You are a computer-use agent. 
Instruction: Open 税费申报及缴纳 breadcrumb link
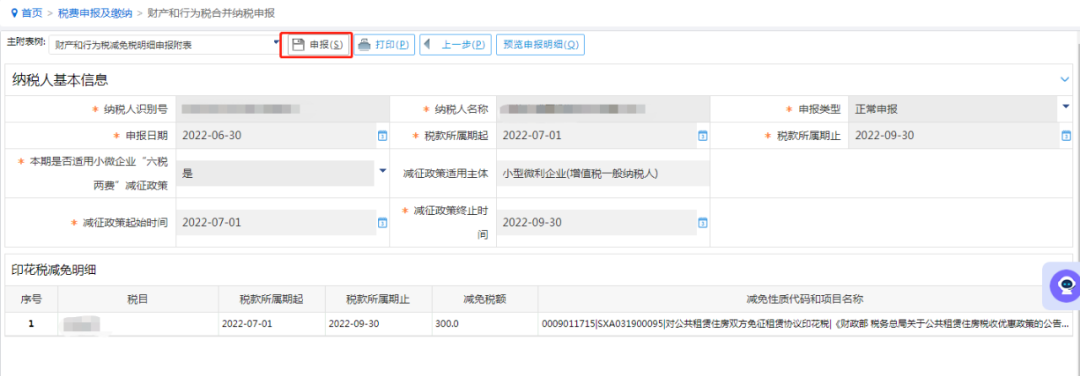pos(95,12)
